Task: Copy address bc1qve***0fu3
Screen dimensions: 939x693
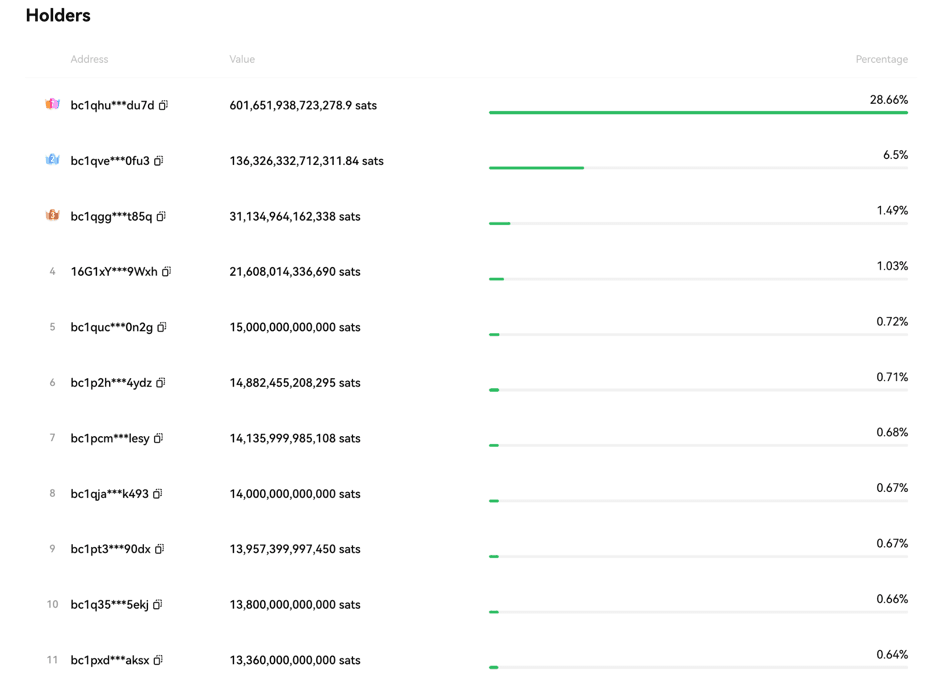Action: point(158,161)
